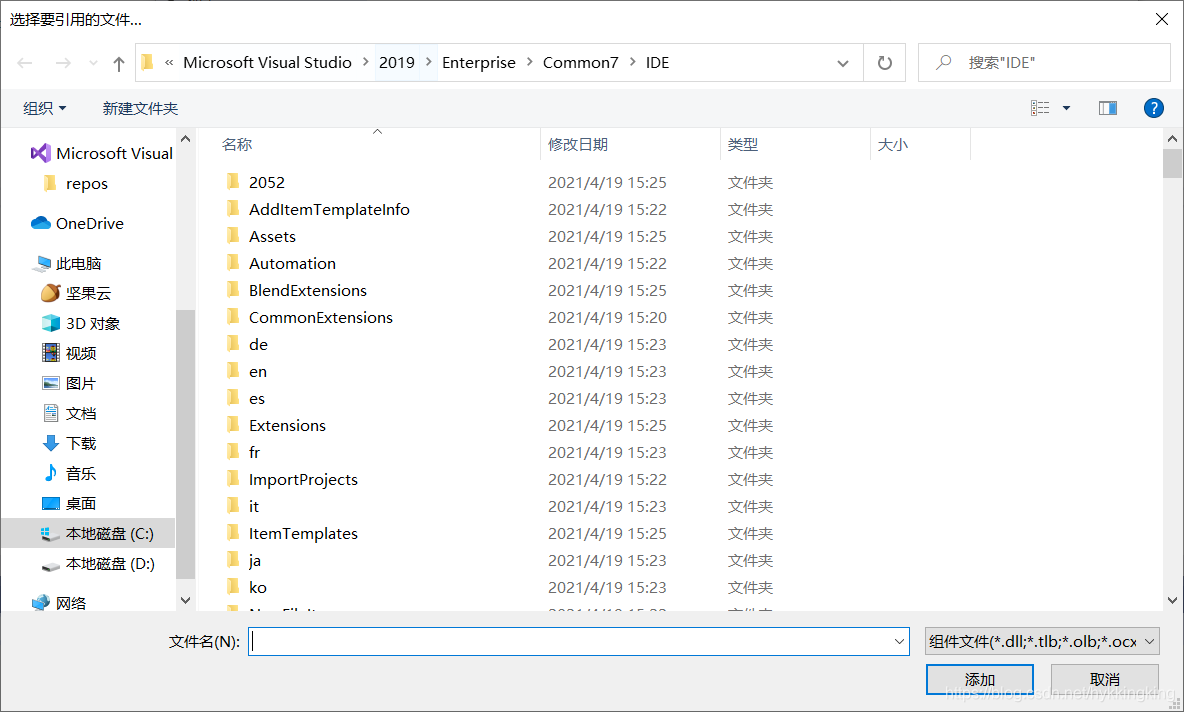
Task: Click the 取消 button
Action: pos(1105,680)
